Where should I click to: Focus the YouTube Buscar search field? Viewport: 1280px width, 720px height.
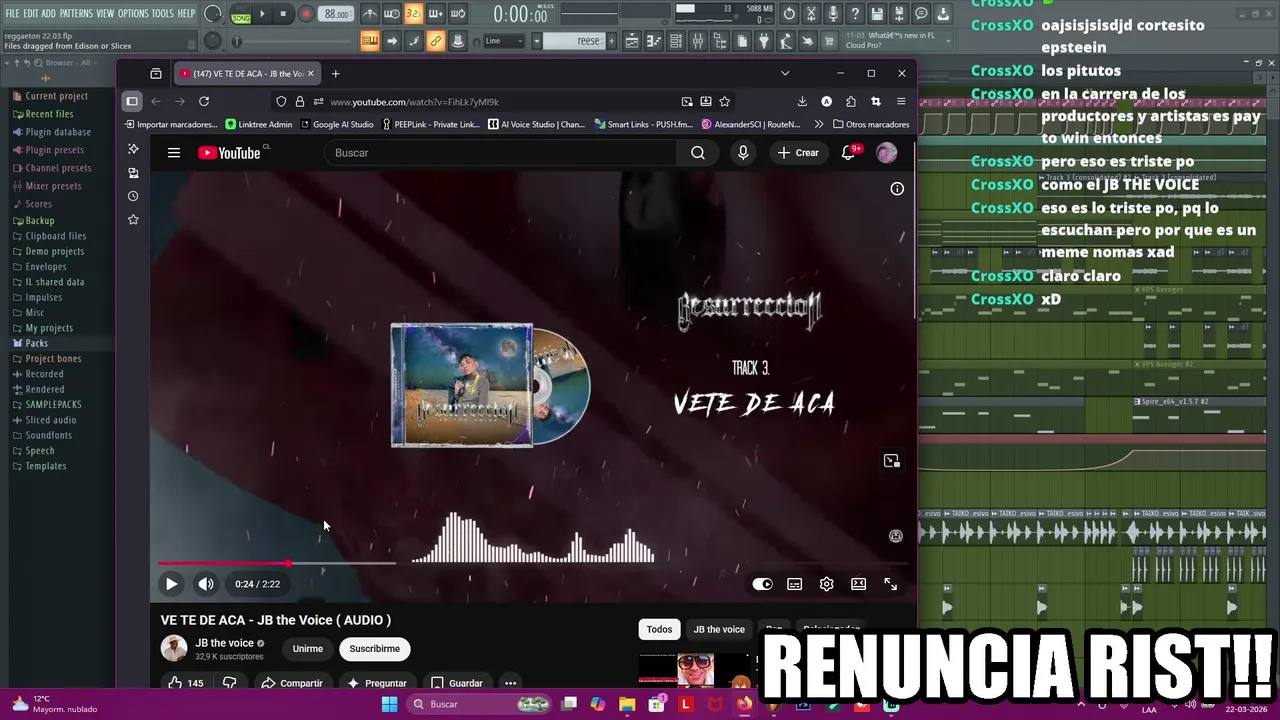click(500, 153)
